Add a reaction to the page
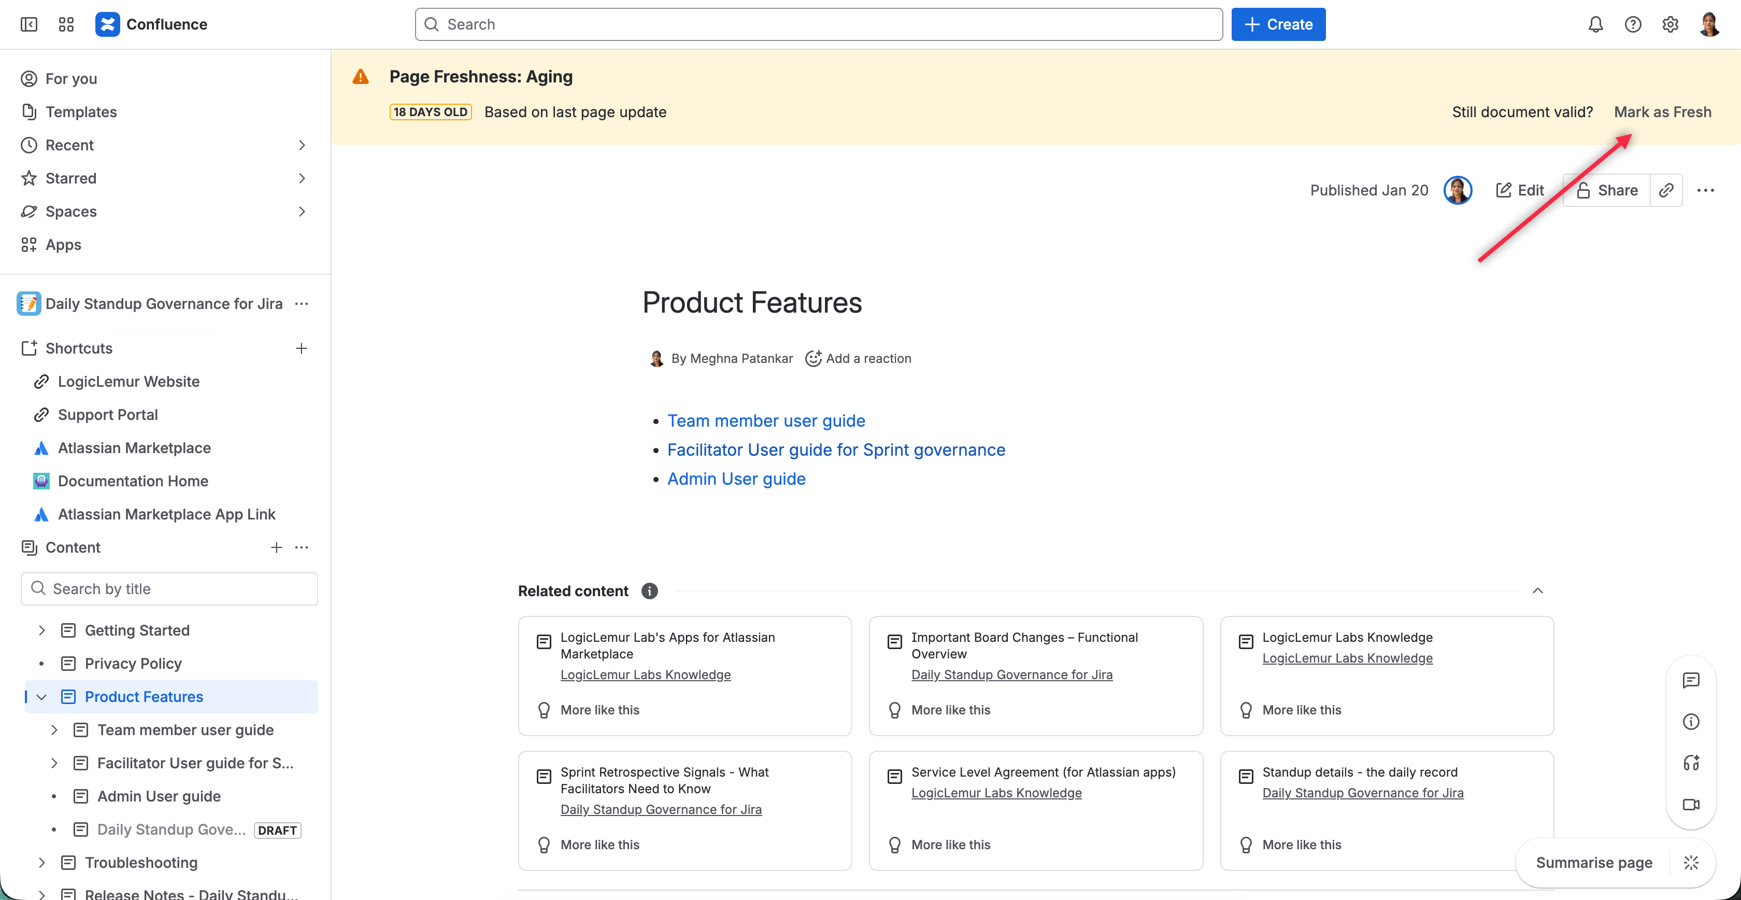 (858, 358)
